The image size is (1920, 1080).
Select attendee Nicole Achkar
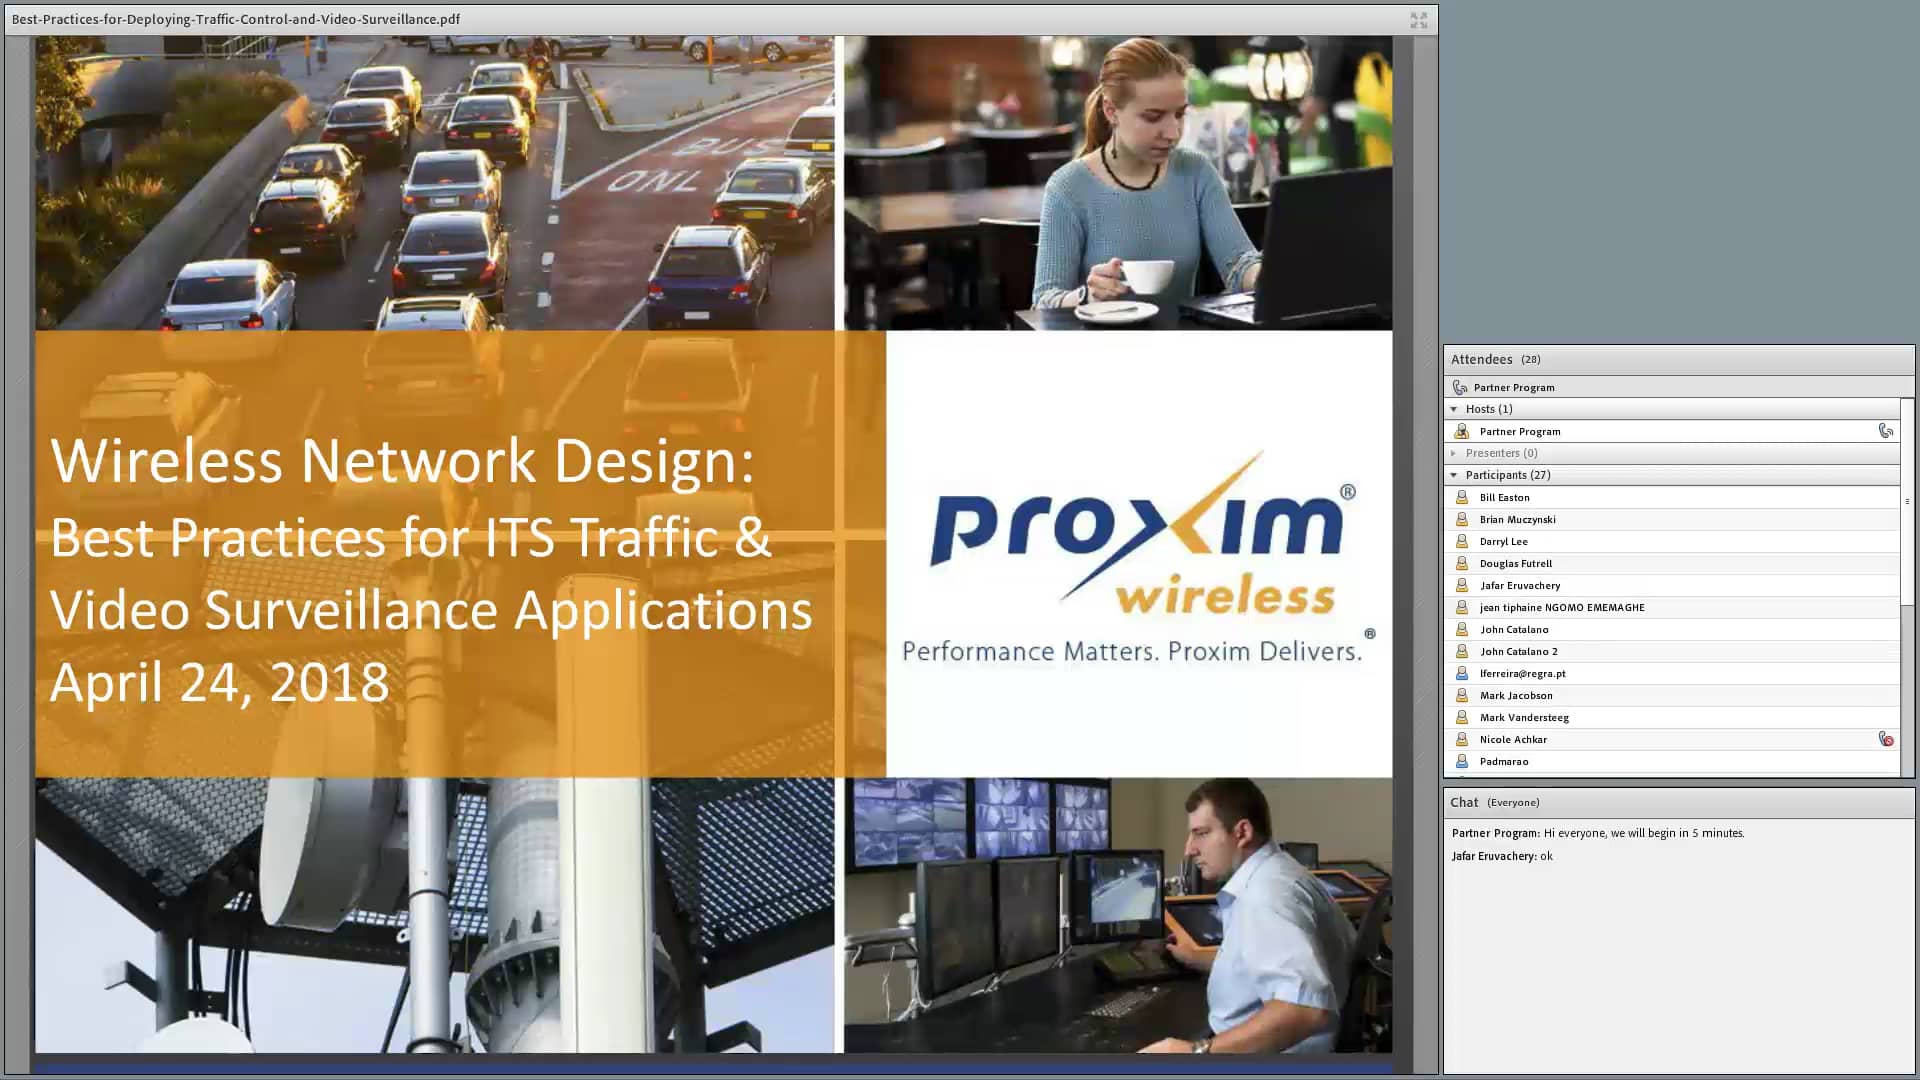pyautogui.click(x=1672, y=739)
